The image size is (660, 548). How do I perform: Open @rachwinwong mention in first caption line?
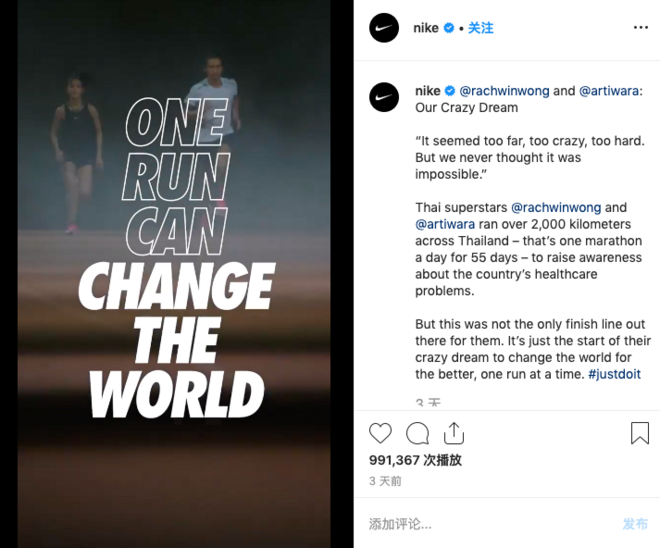click(504, 91)
